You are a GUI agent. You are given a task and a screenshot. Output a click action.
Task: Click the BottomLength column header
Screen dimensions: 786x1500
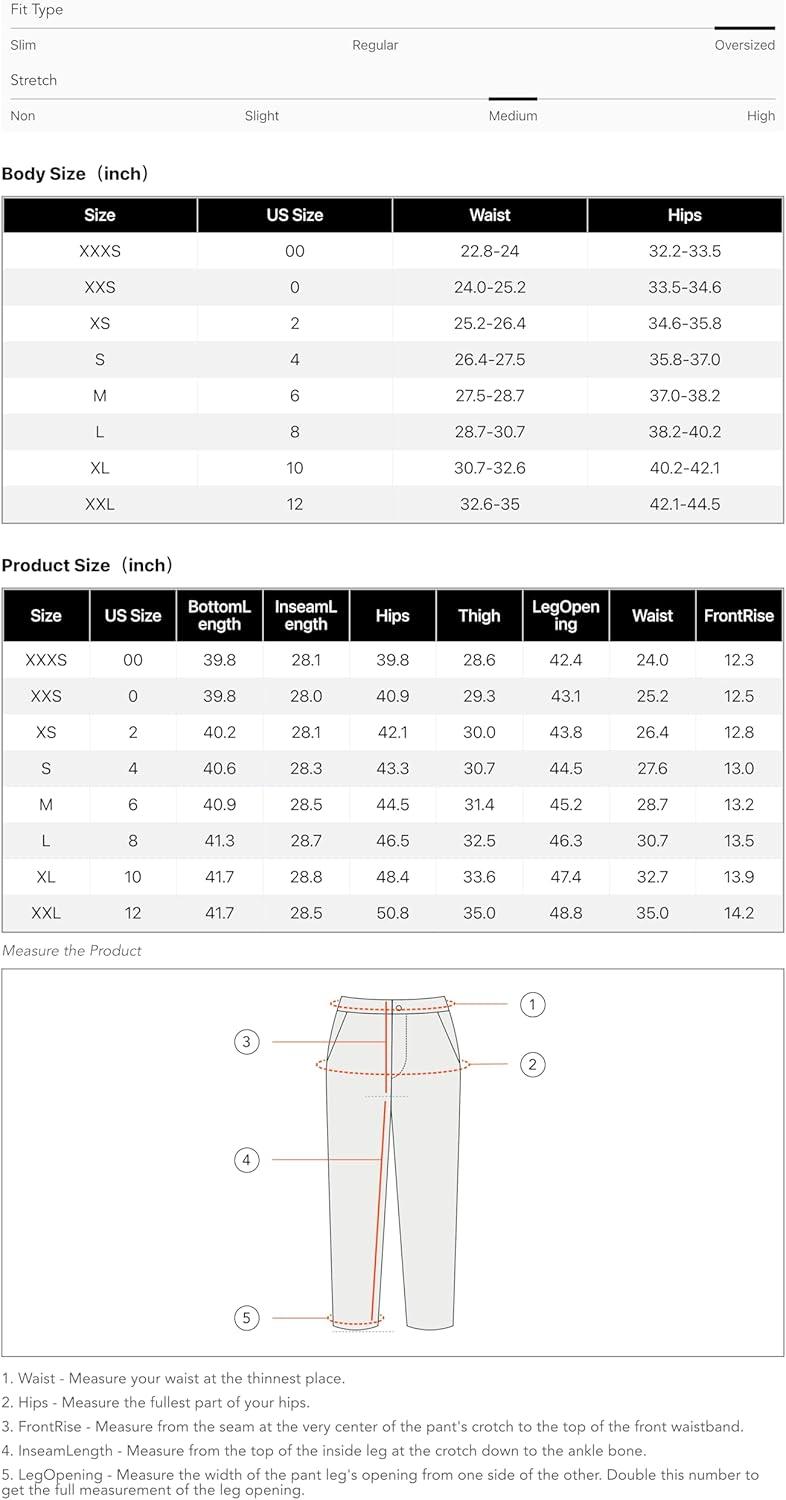(219, 616)
